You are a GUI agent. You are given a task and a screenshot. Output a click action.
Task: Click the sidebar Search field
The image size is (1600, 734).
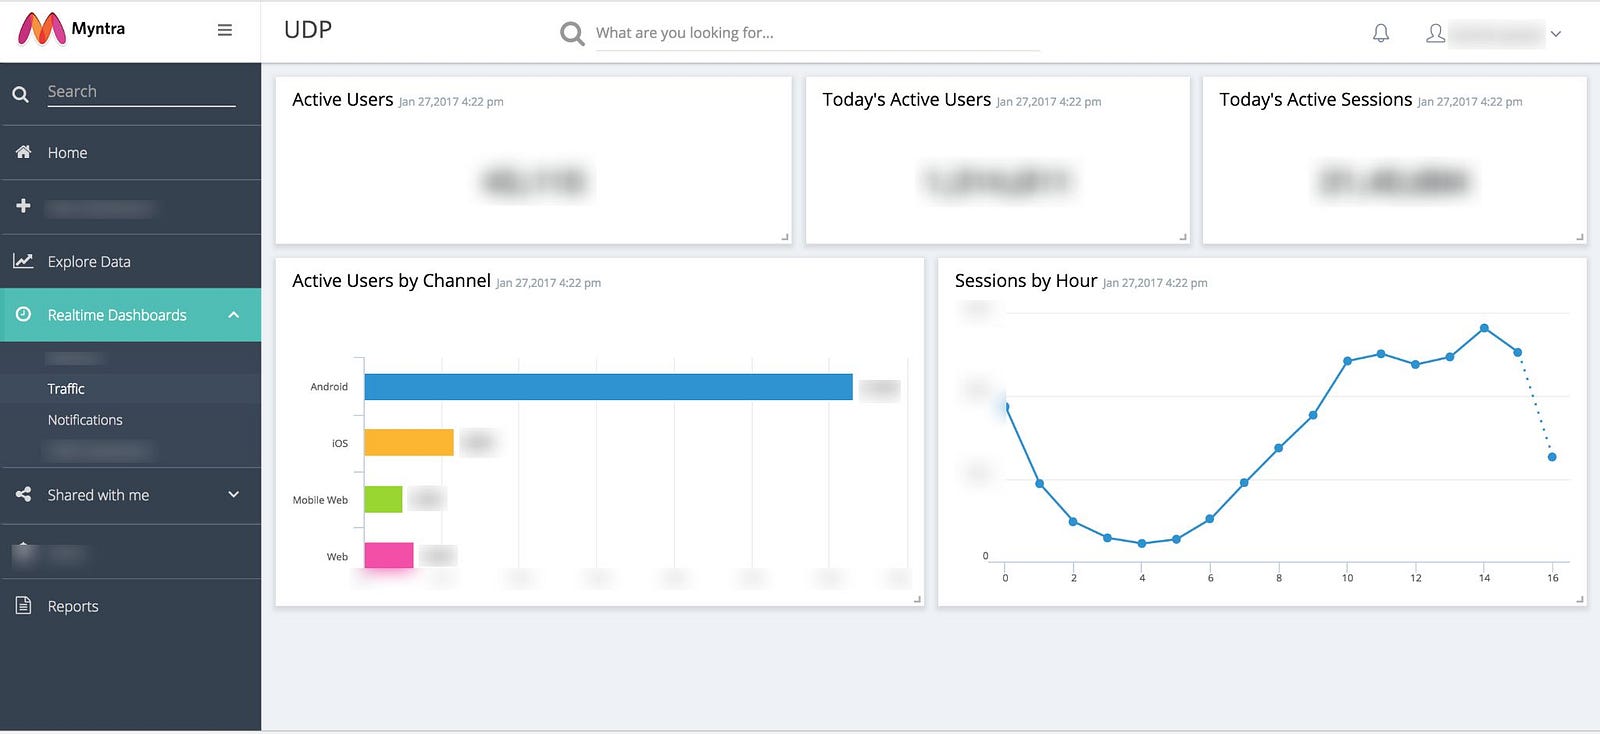[x=140, y=92]
